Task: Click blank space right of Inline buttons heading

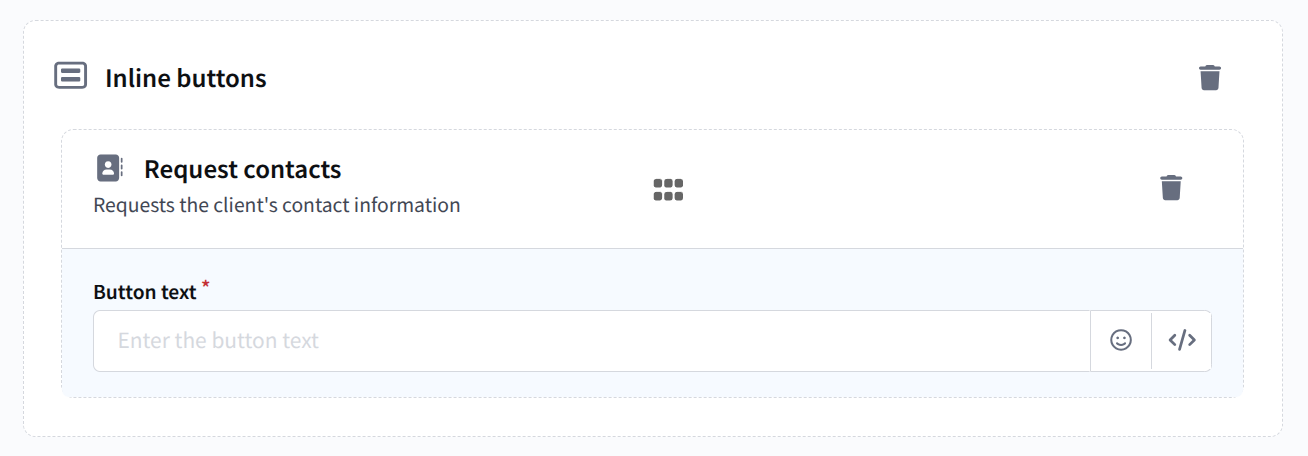Action: tap(700, 77)
